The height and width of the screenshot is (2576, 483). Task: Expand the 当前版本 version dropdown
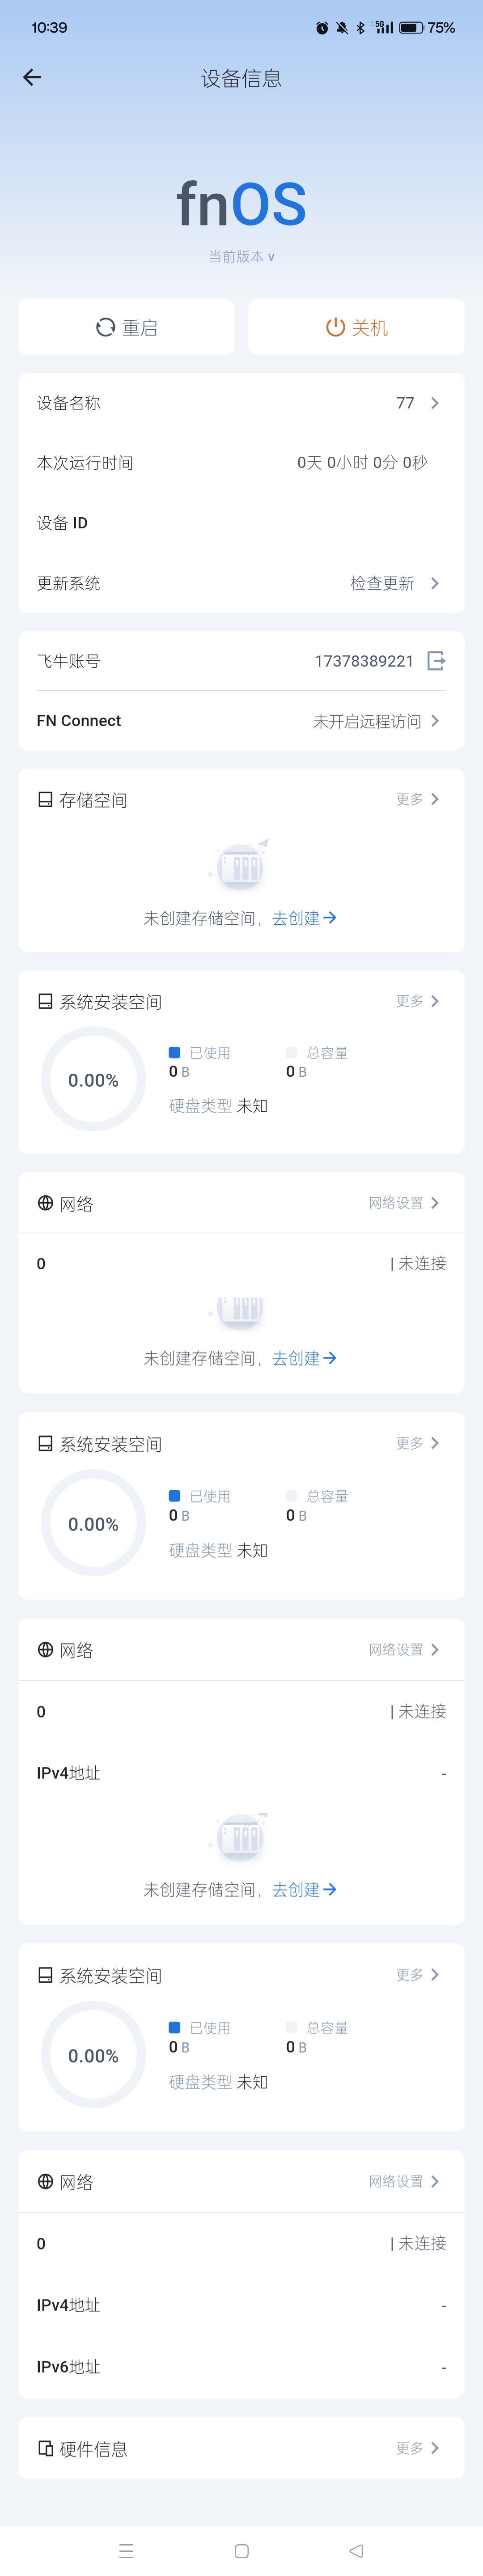click(241, 257)
